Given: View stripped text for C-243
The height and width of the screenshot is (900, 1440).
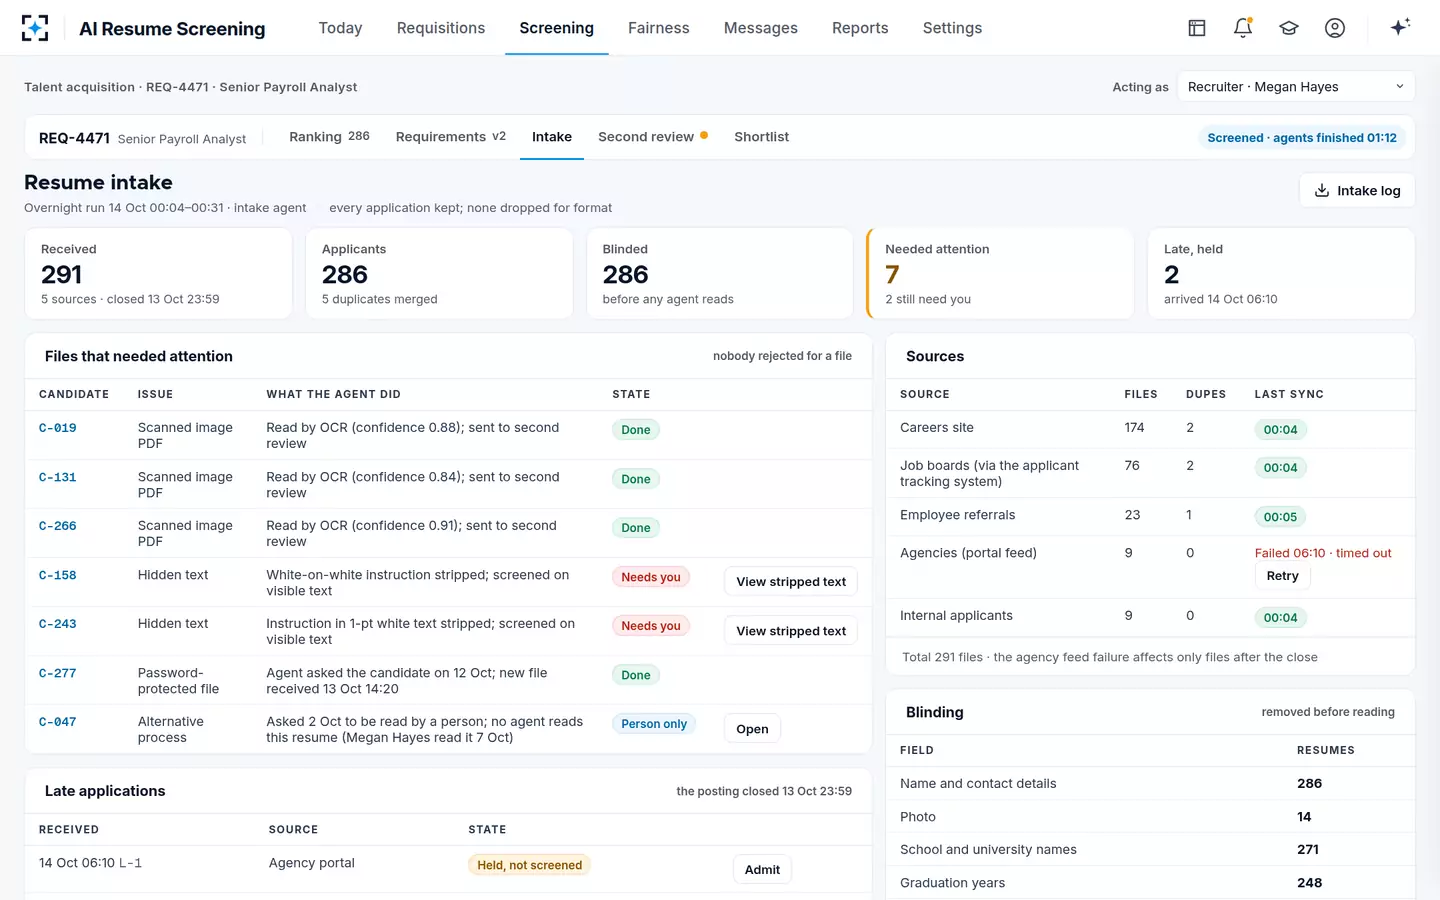Looking at the screenshot, I should tap(791, 631).
